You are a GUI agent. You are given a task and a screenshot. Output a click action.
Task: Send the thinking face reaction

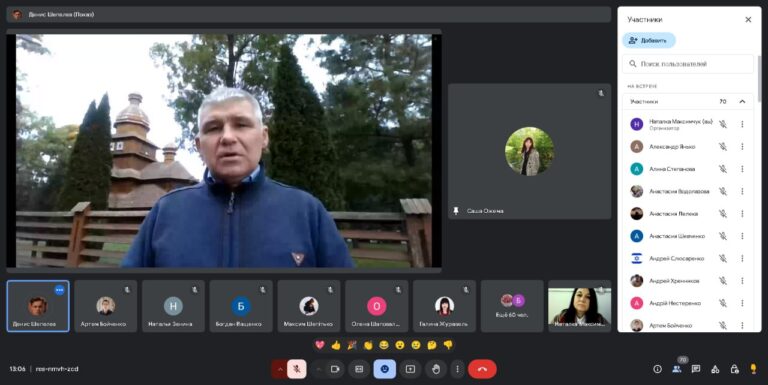click(x=432, y=345)
